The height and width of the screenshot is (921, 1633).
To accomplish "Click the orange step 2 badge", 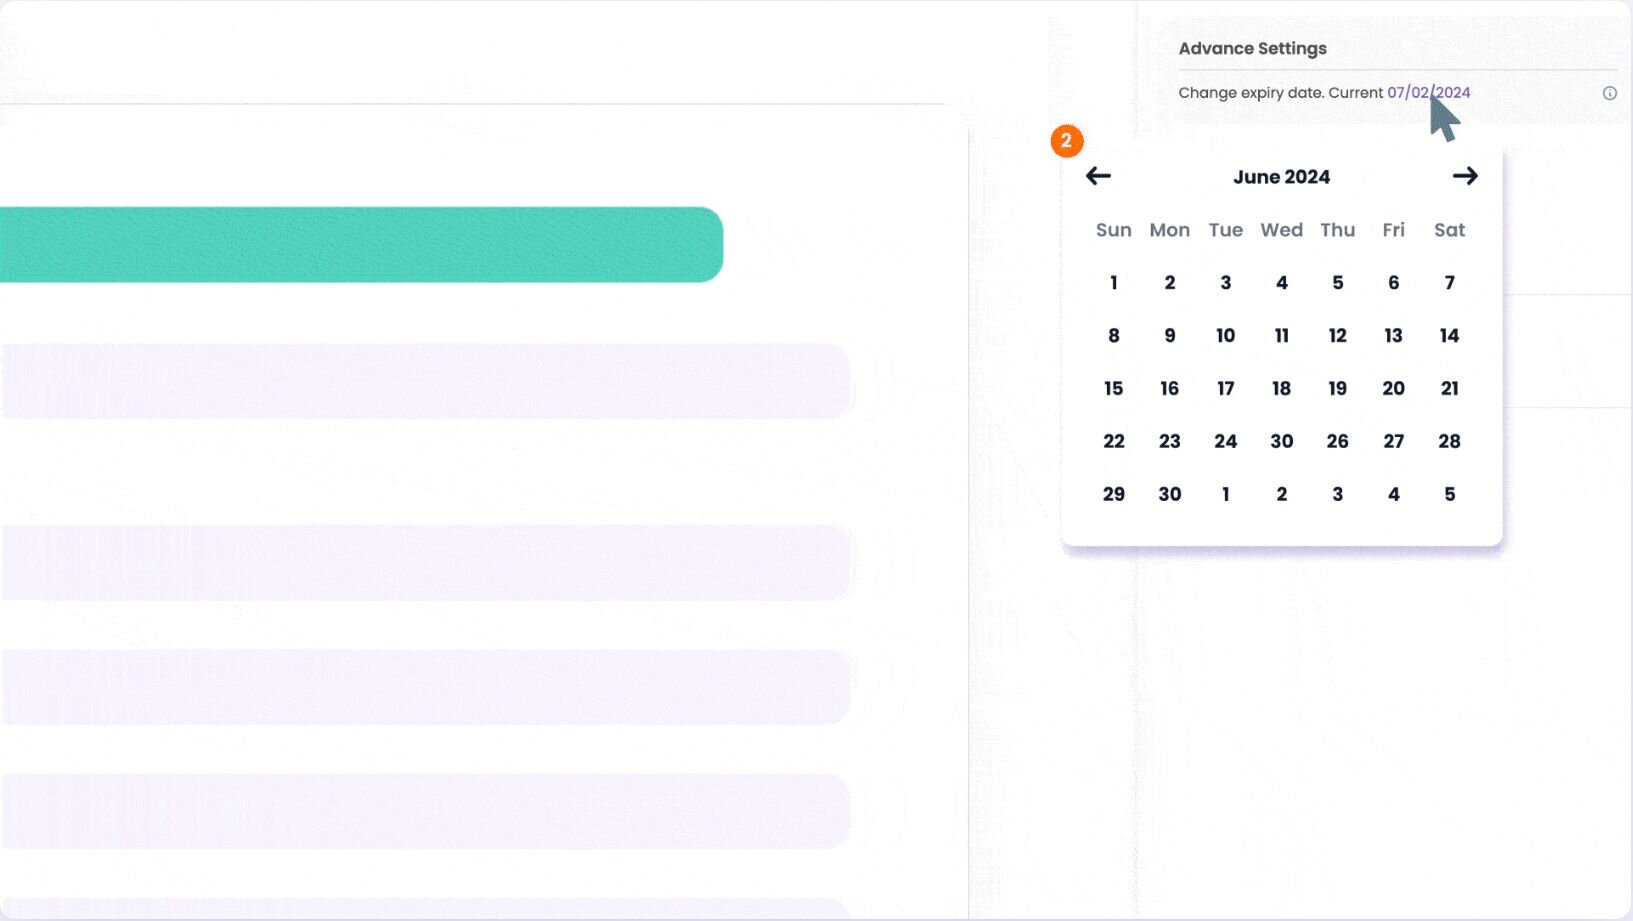I will [x=1068, y=141].
